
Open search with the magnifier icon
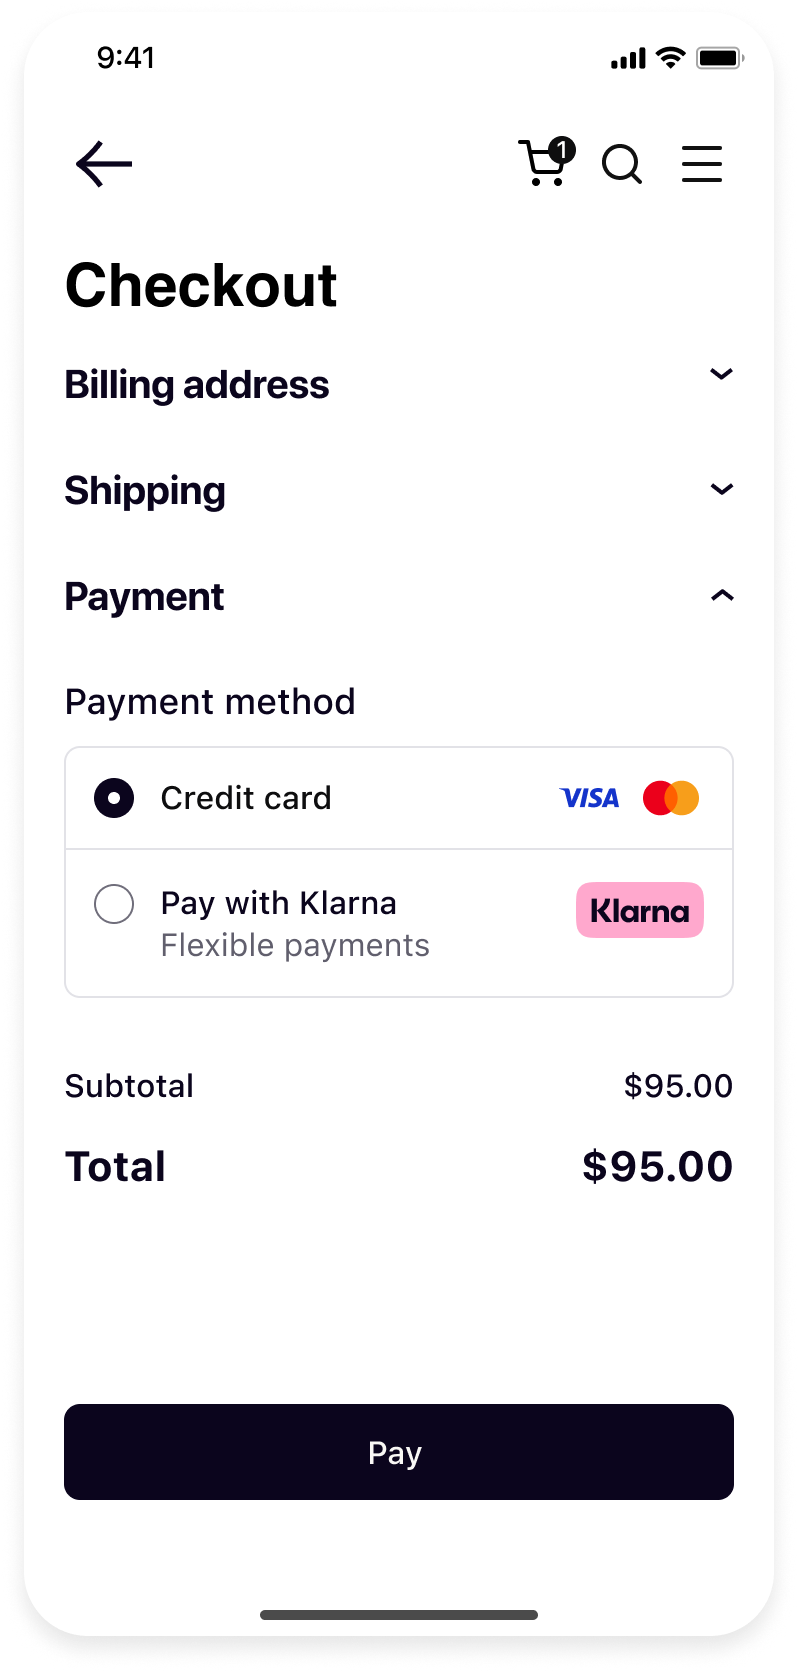click(622, 164)
